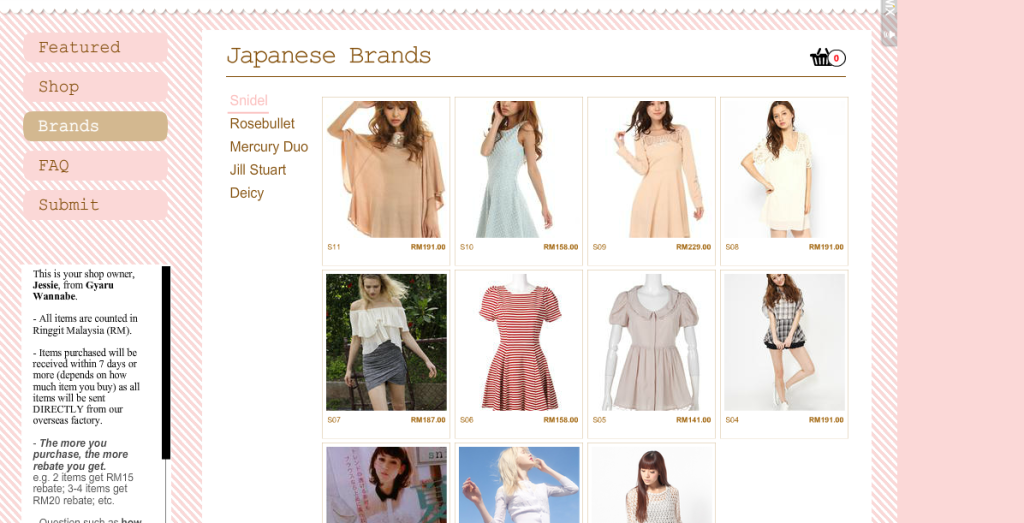1024x523 pixels.
Task: View S05 beige collar dress on mannequin
Action: coord(651,342)
